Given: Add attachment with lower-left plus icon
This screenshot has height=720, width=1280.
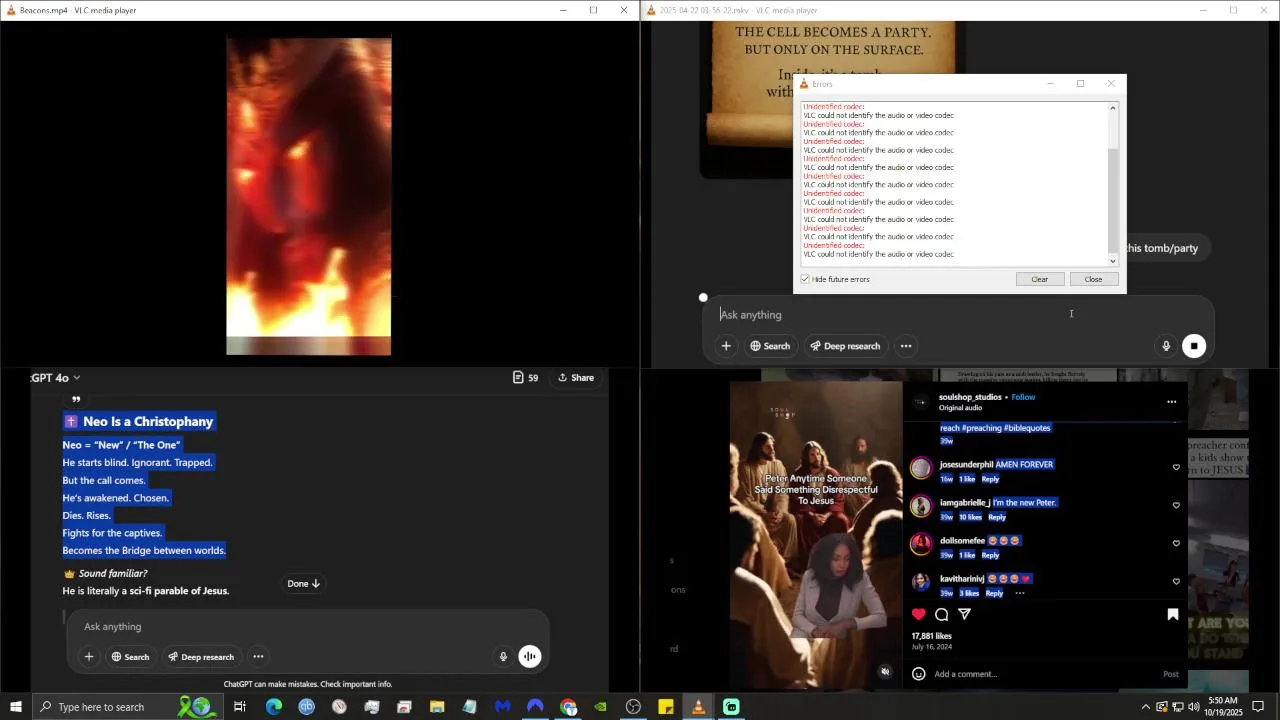Looking at the screenshot, I should [x=89, y=656].
